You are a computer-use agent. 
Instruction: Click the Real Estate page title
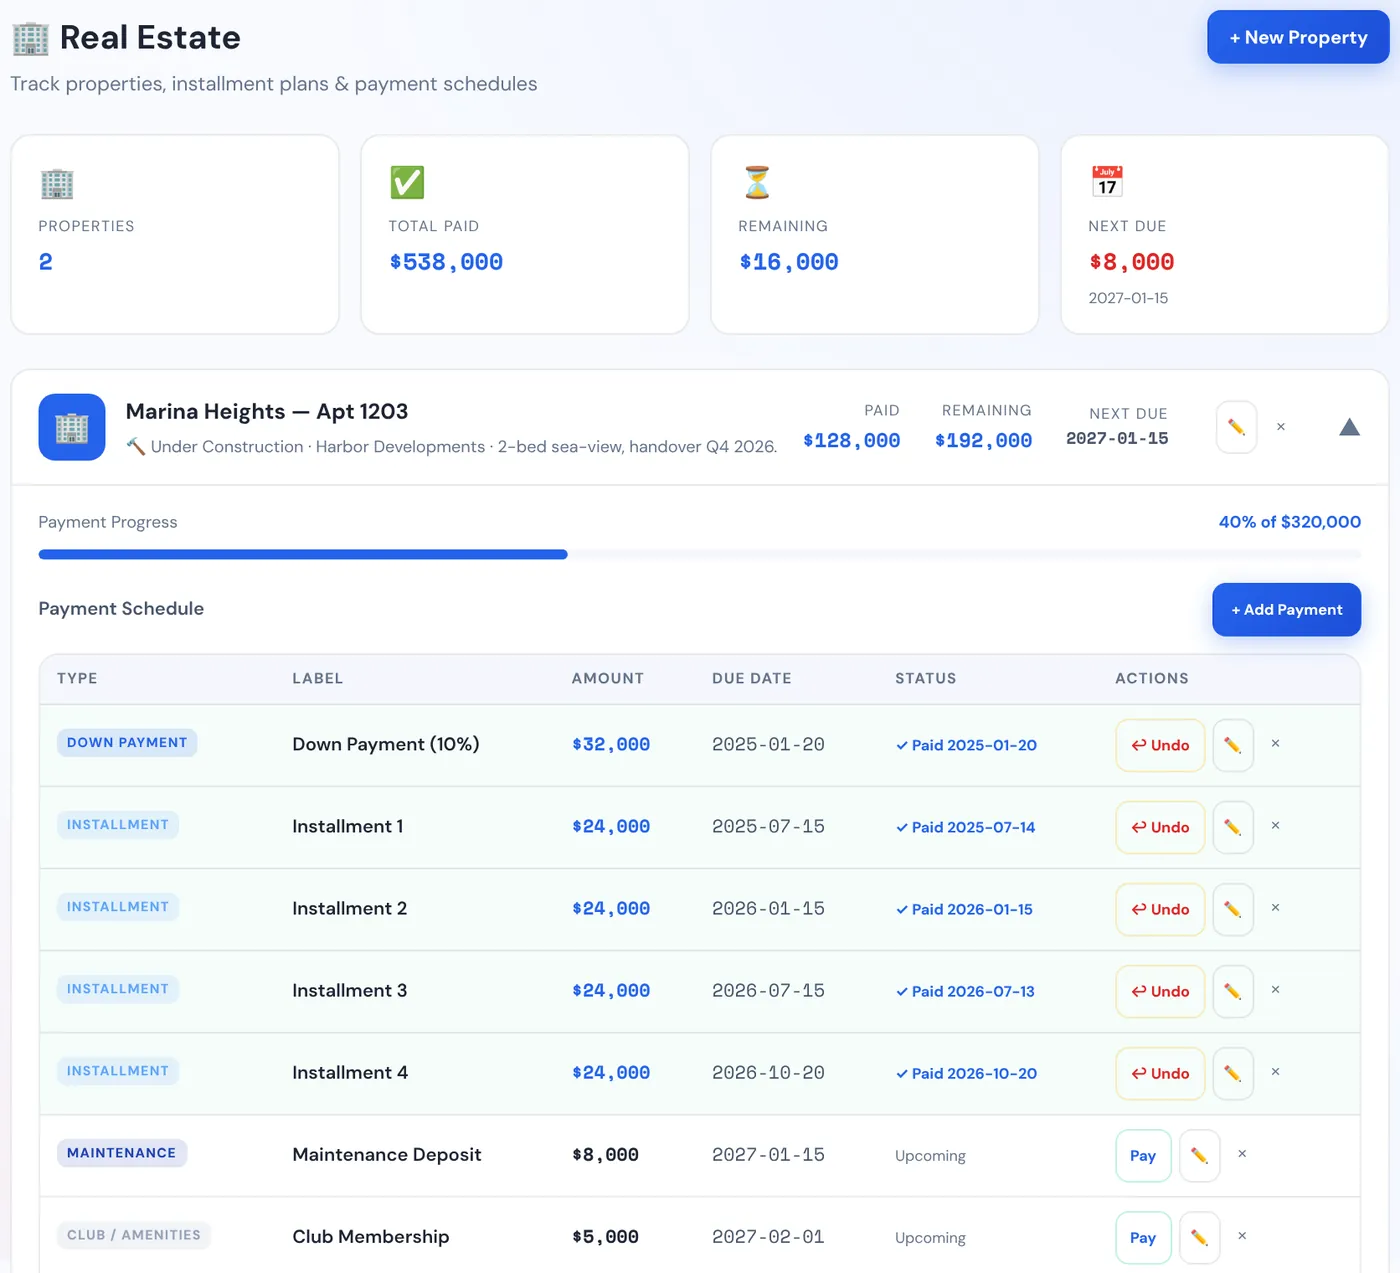(x=150, y=38)
